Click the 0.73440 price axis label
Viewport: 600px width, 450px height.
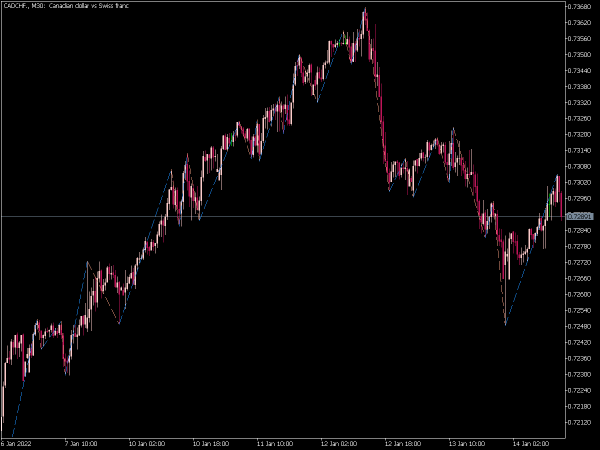click(580, 71)
